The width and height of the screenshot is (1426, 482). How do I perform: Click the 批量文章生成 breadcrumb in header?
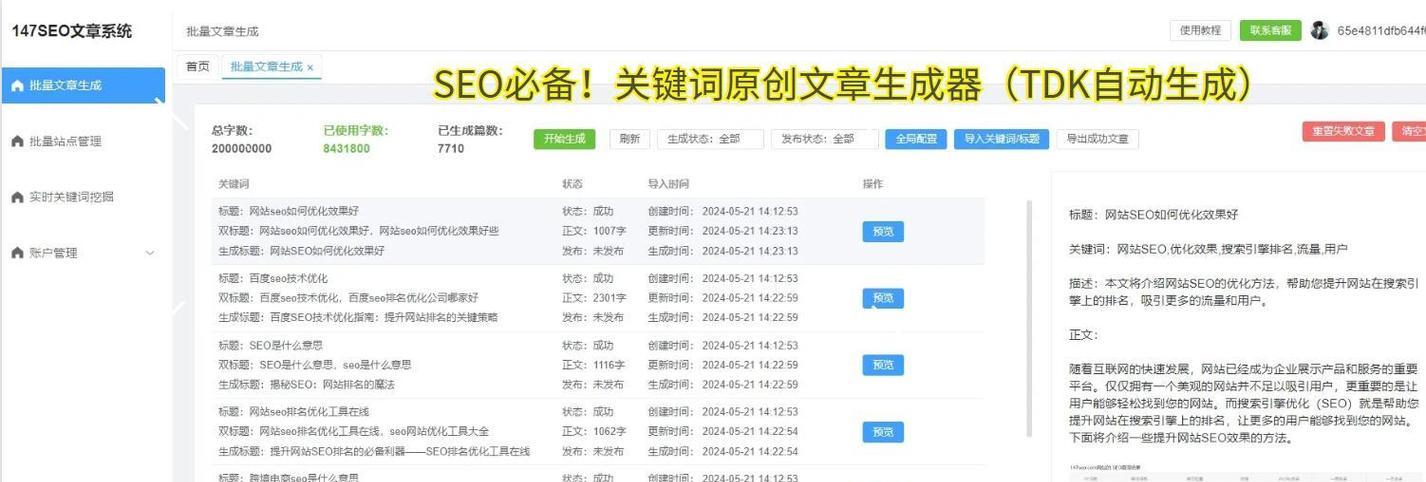click(222, 32)
